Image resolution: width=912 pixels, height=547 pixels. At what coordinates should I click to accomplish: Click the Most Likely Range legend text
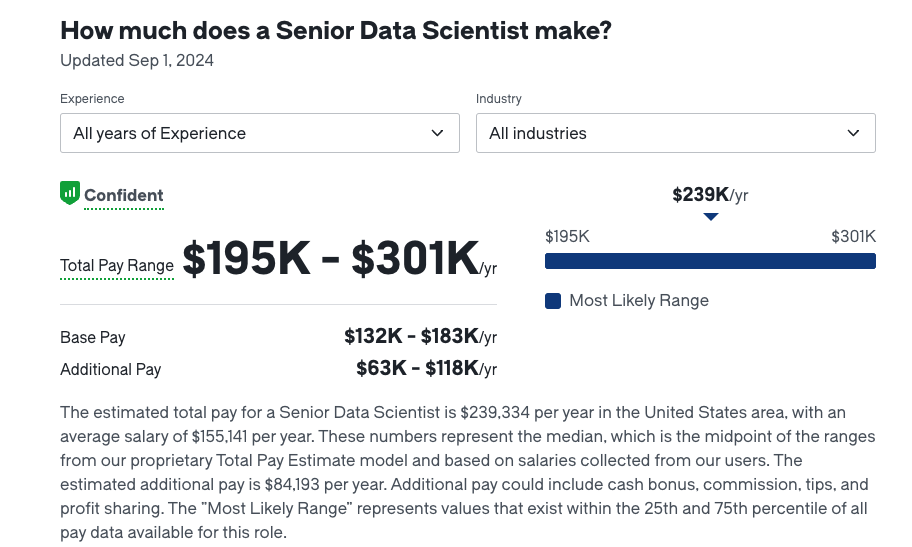coord(639,301)
